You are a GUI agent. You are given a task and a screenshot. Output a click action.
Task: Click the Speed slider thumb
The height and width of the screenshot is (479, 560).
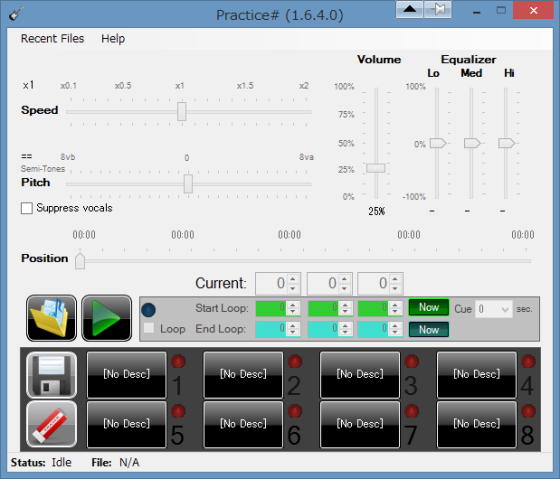pyautogui.click(x=181, y=111)
